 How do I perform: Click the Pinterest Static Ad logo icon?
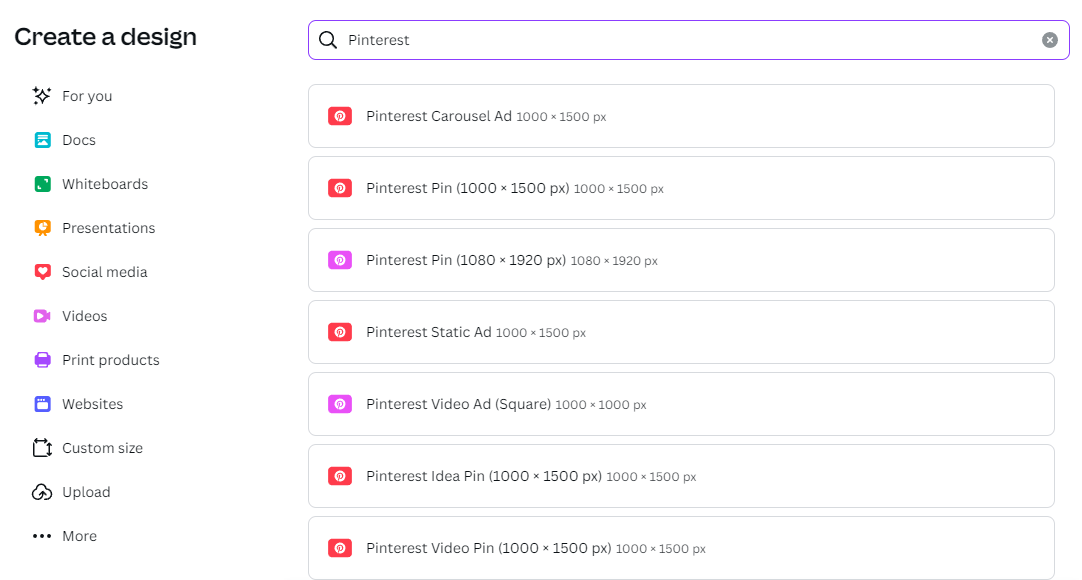click(x=340, y=332)
